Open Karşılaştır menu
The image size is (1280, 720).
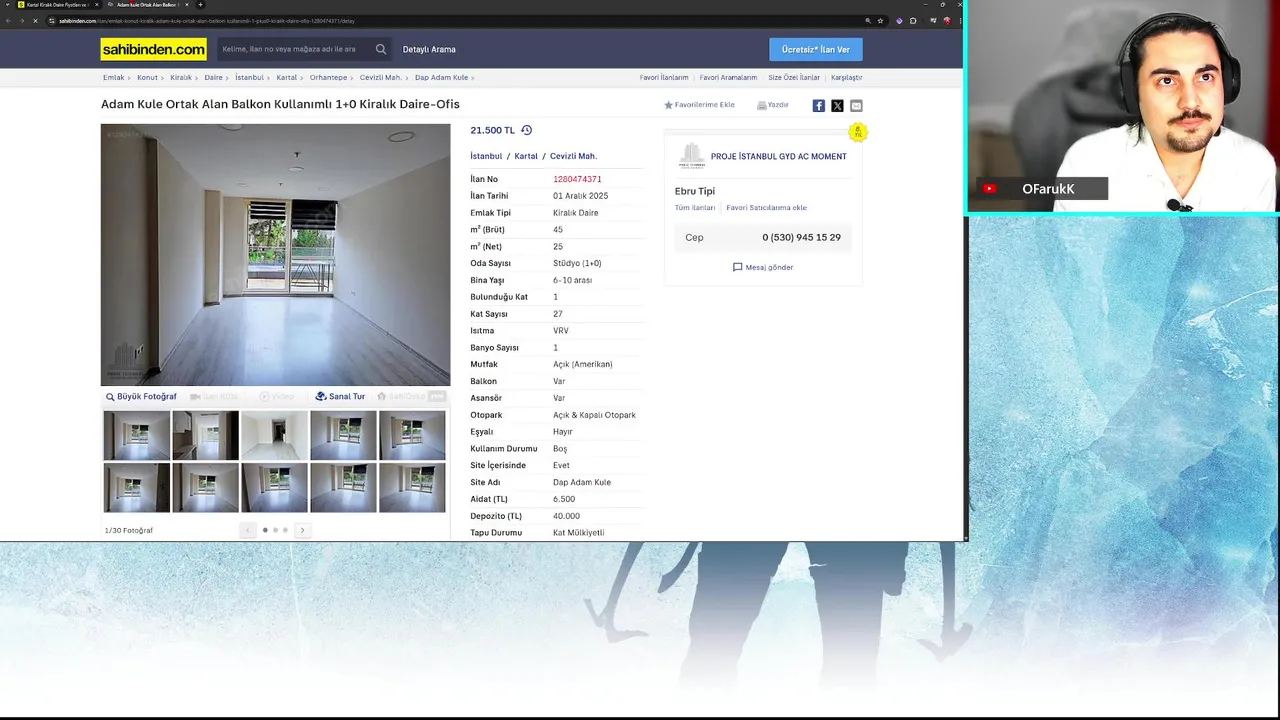click(x=846, y=77)
